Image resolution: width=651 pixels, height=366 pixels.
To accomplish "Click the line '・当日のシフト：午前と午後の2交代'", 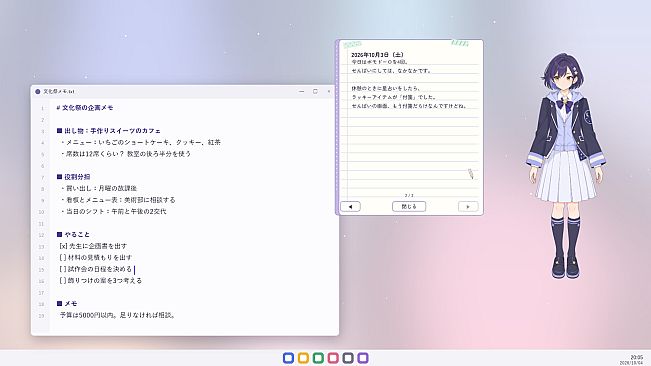I will [x=113, y=212].
